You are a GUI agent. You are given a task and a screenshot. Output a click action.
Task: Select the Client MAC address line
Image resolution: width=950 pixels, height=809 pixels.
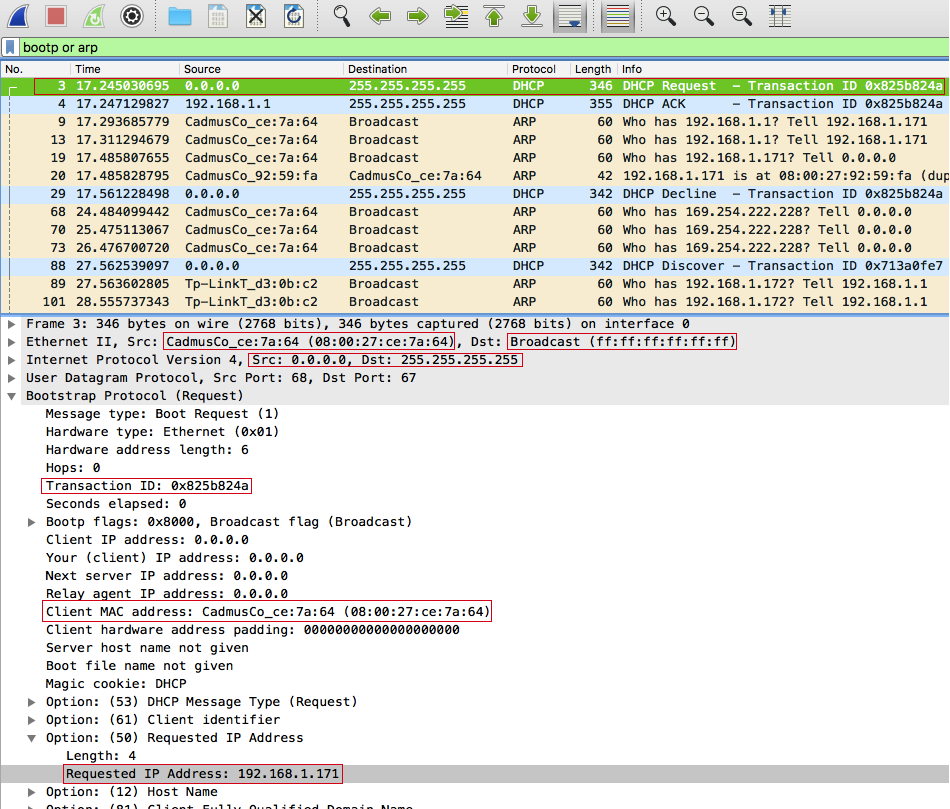coord(267,611)
